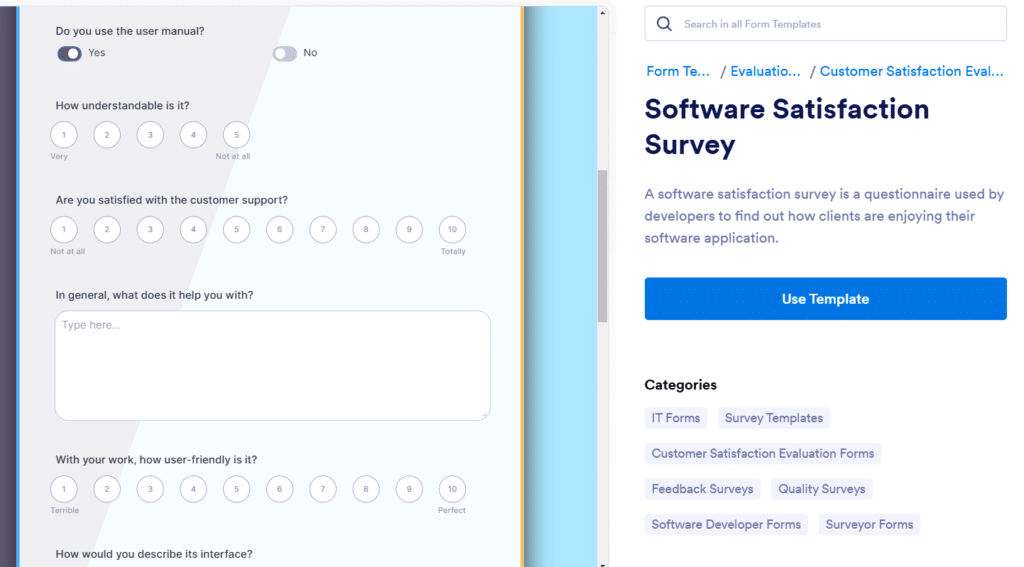Rate customer support satisfaction as 6
1024x567 pixels.
(280, 229)
